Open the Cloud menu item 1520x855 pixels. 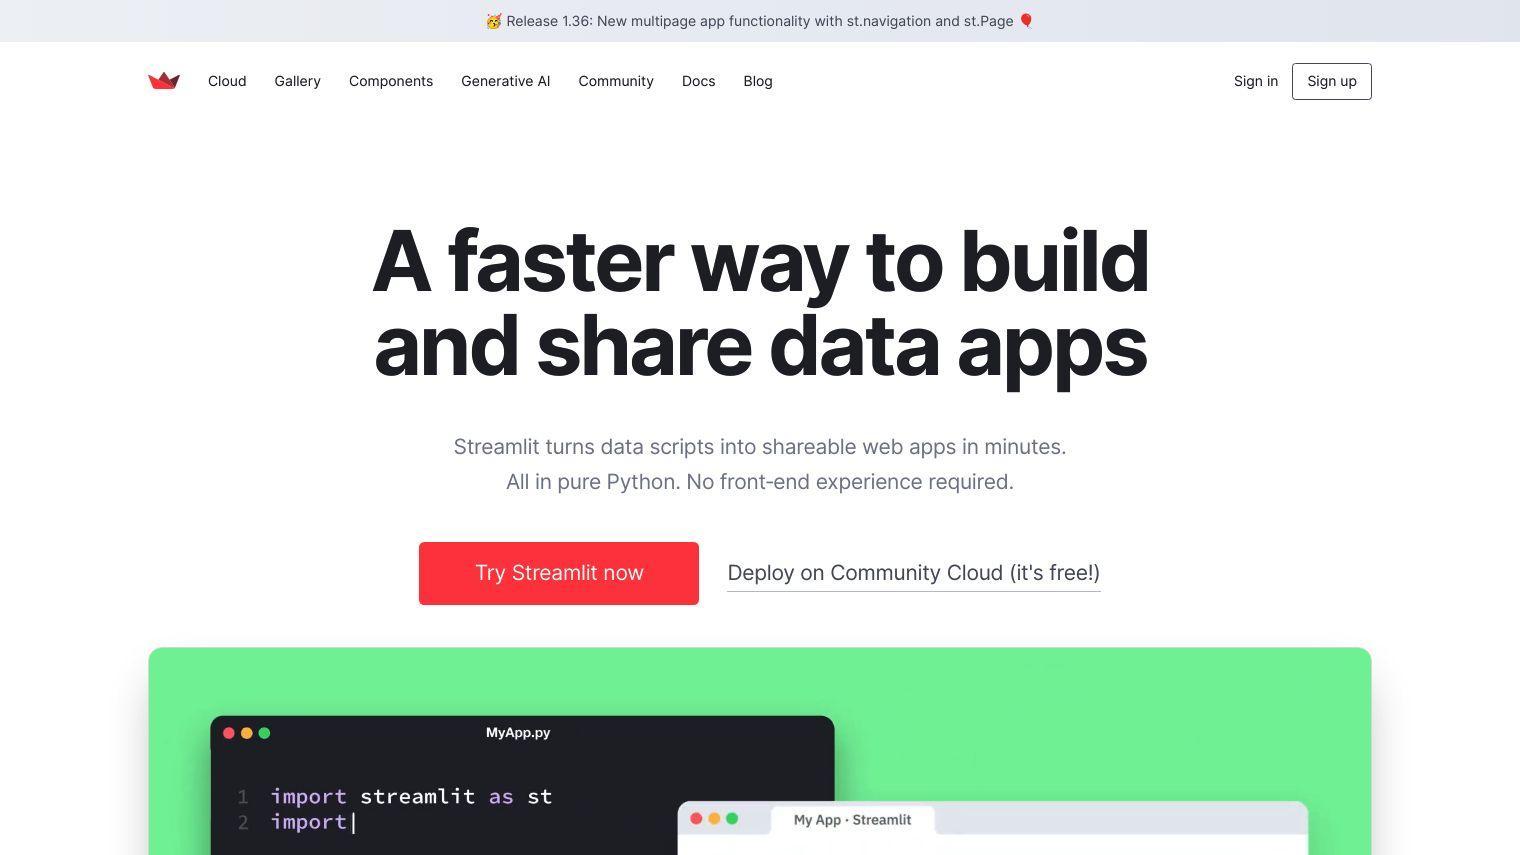(x=227, y=81)
